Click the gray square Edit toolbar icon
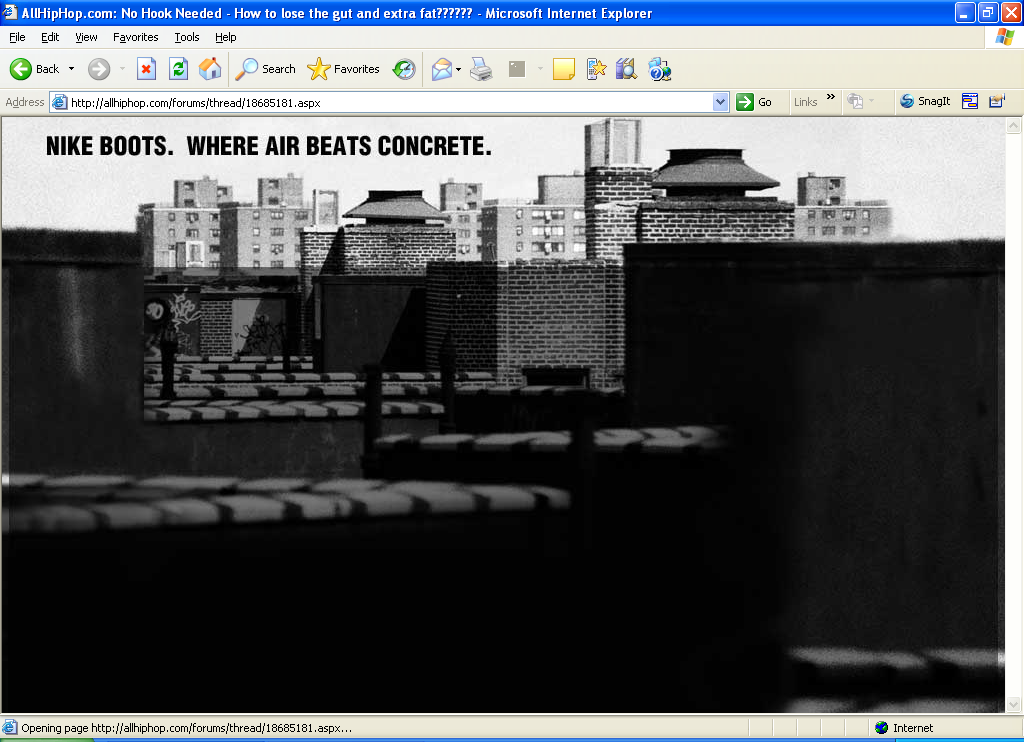Image resolution: width=1024 pixels, height=742 pixels. (517, 69)
